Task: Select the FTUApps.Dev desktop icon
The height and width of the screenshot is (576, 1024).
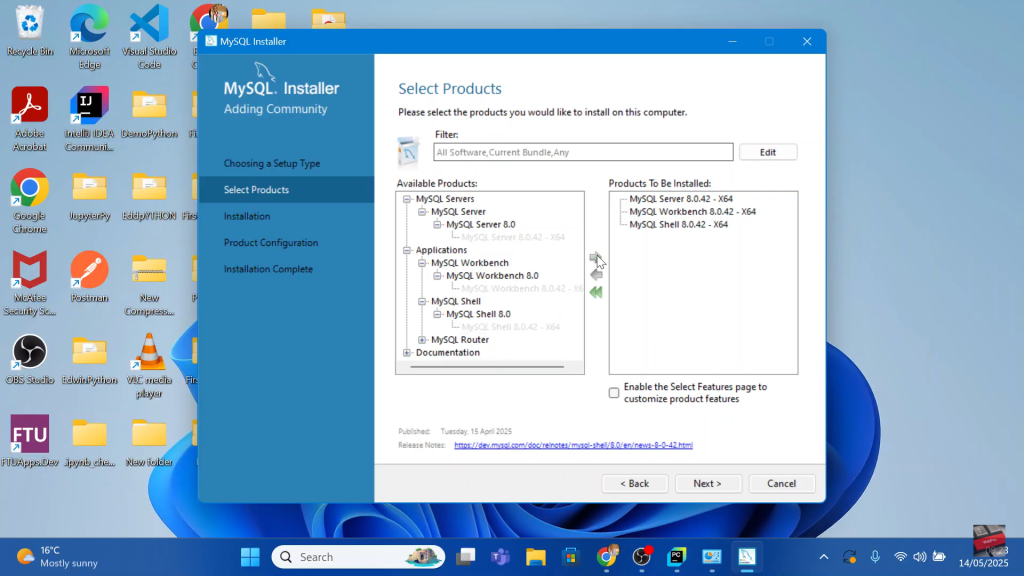Action: click(29, 442)
